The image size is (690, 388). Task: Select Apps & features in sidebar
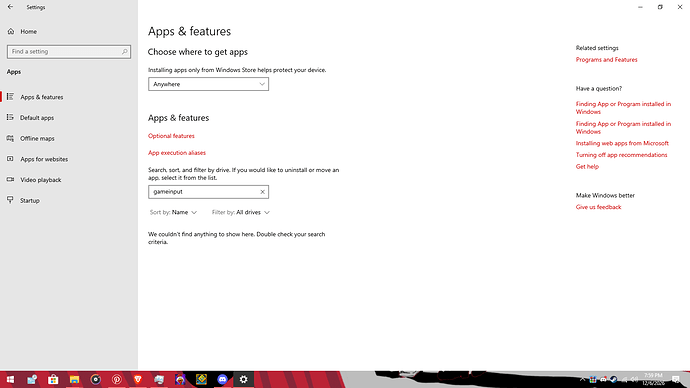click(41, 97)
